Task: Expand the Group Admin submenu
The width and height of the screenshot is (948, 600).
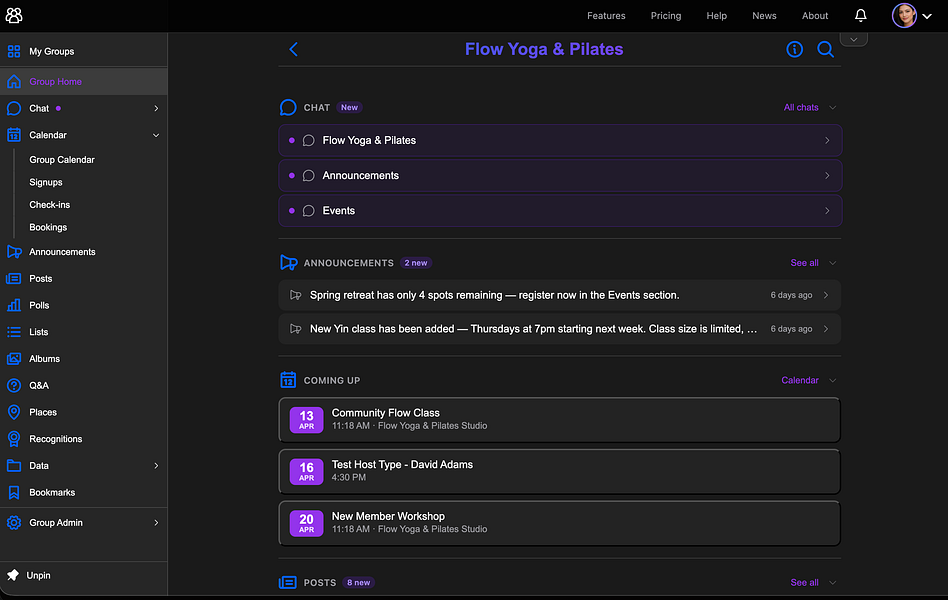Action: click(x=156, y=523)
